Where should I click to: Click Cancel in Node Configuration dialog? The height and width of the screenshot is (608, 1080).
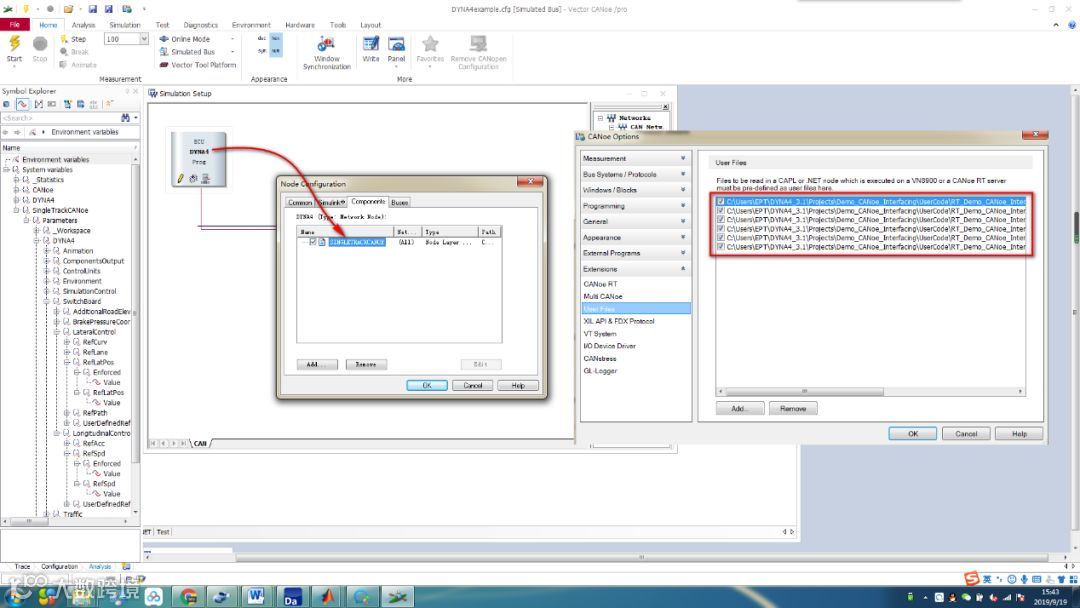(472, 386)
